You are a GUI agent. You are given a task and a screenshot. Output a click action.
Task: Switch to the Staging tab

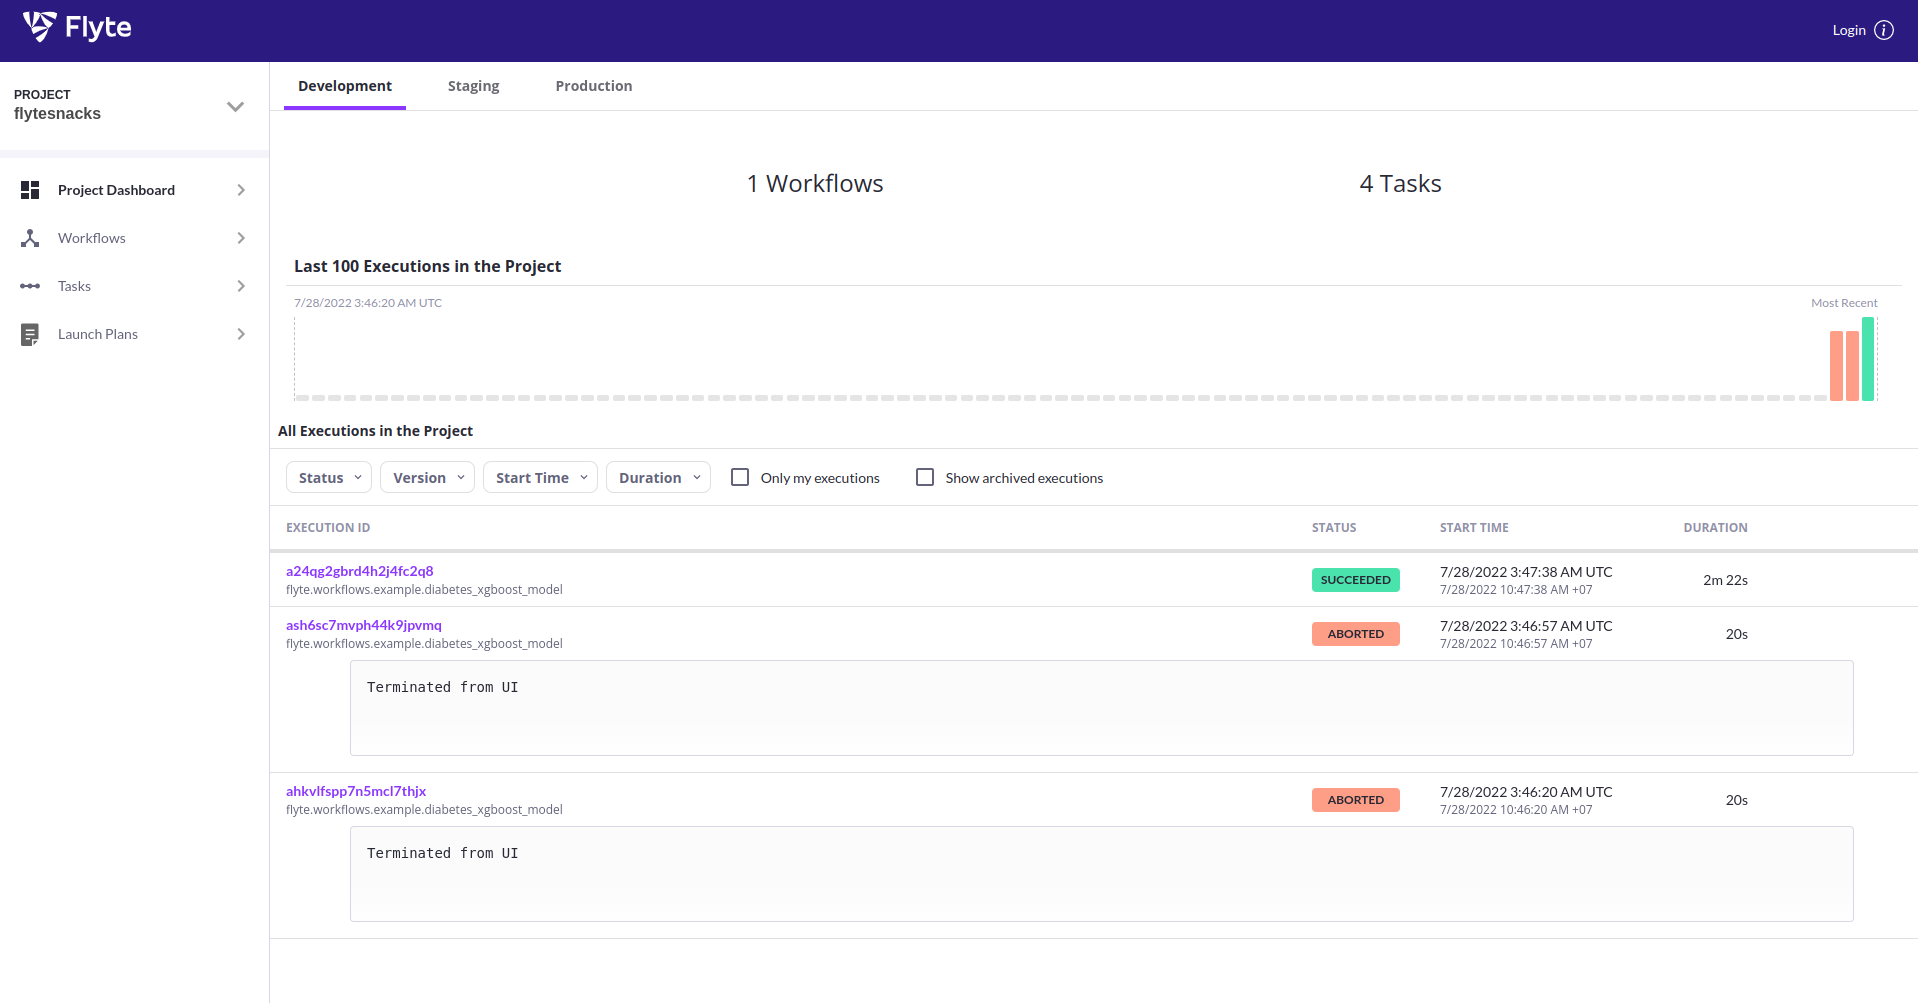pyautogui.click(x=473, y=86)
